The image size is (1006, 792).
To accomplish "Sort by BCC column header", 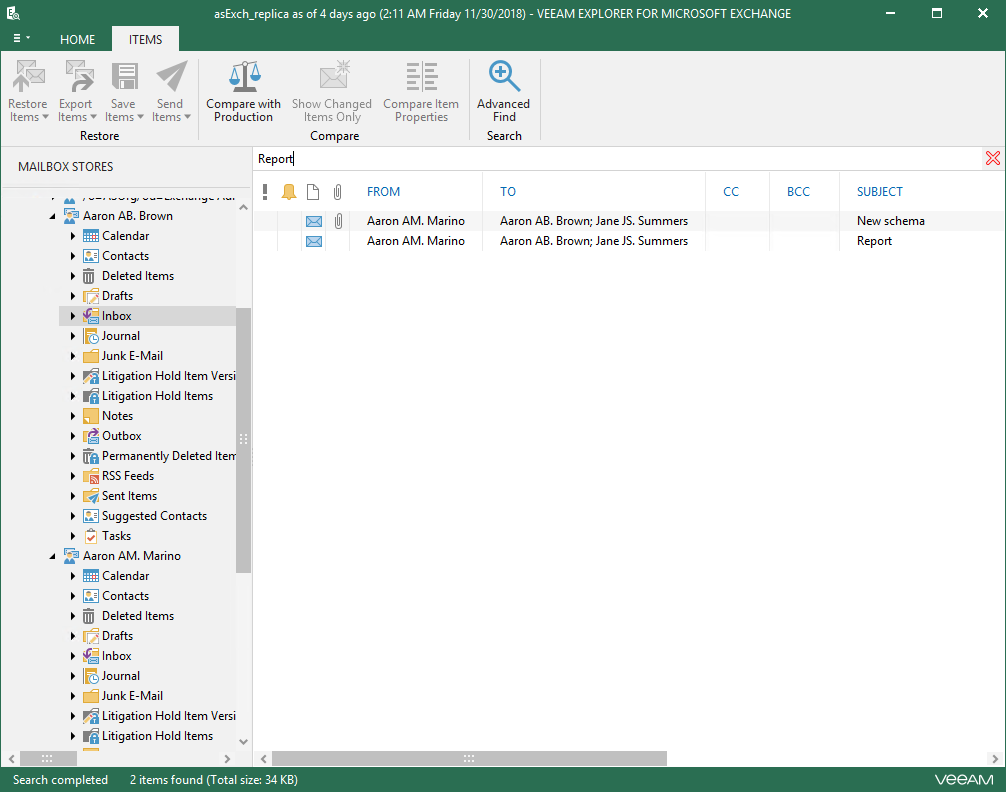I will point(798,191).
